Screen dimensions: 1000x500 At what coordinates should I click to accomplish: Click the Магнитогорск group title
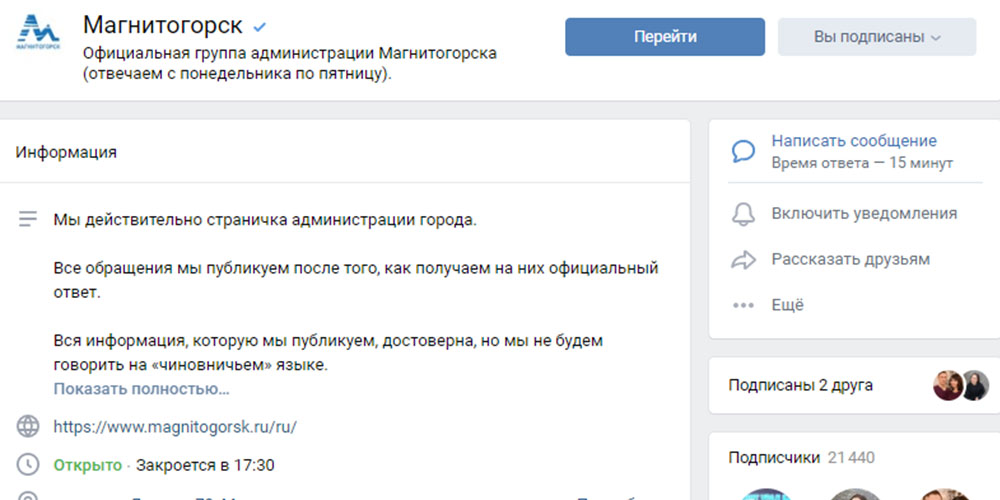pyautogui.click(x=163, y=26)
